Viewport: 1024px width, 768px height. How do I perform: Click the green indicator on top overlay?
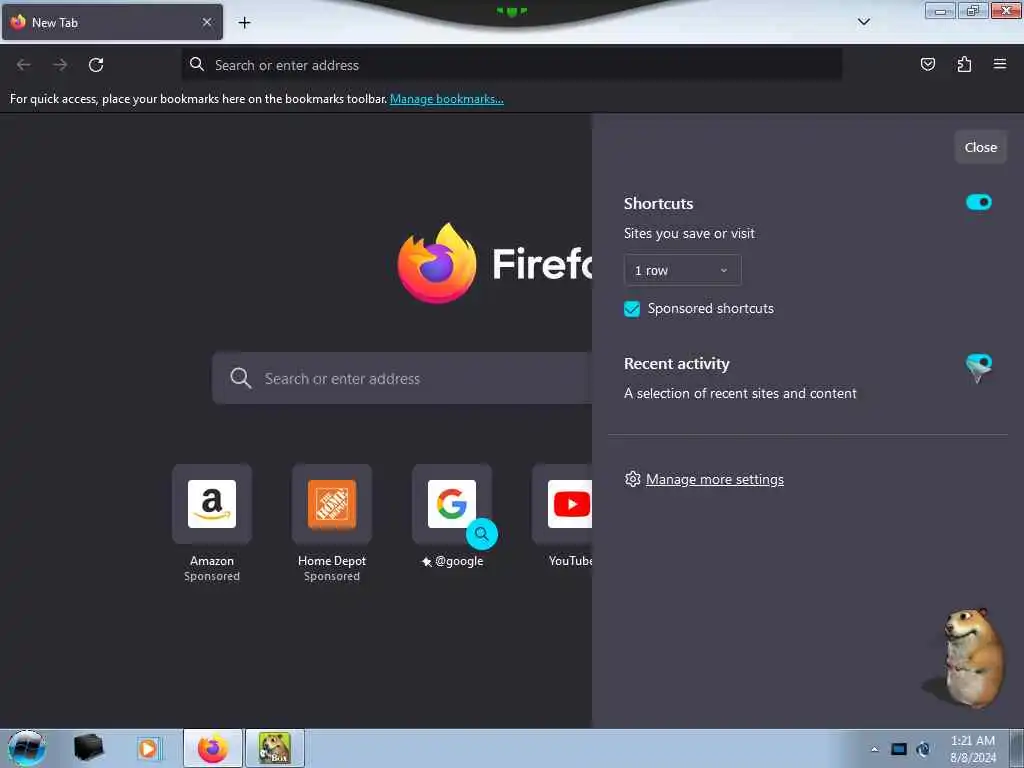[x=511, y=11]
